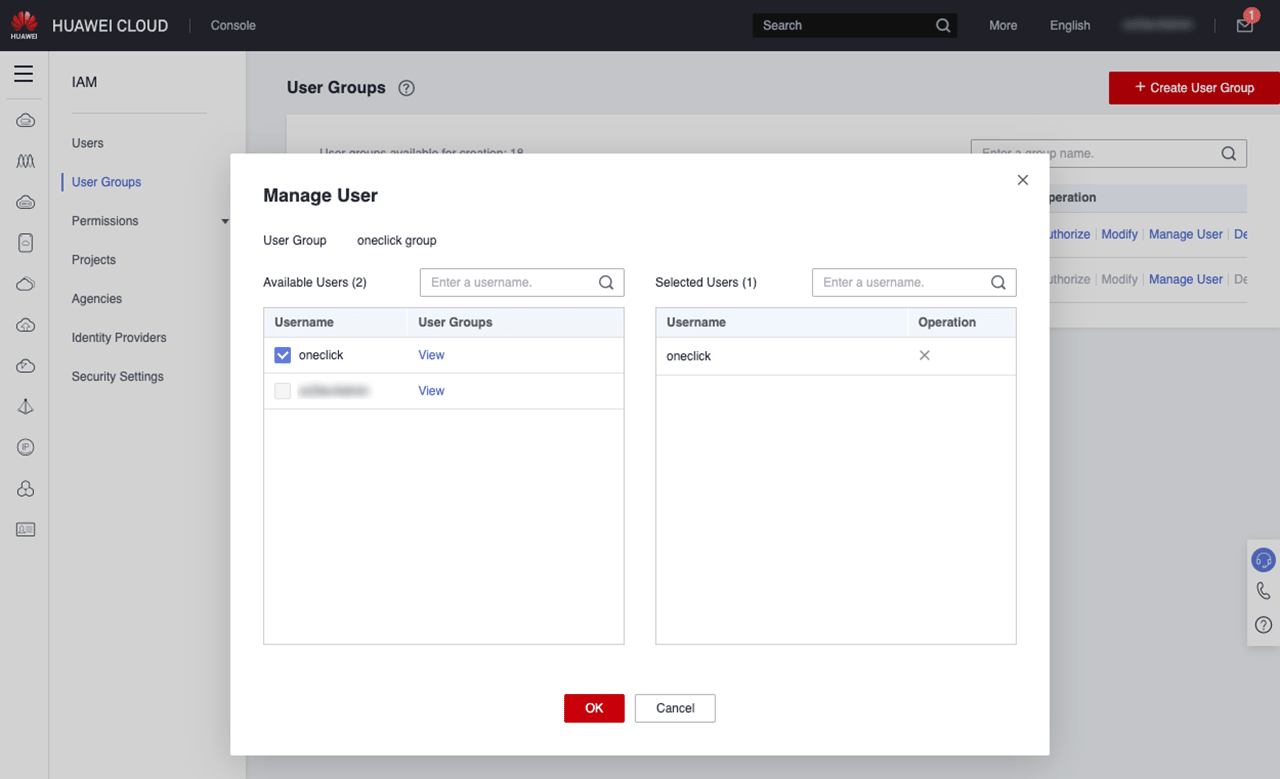Click the magnifier icon in the top search bar
Image resolution: width=1280 pixels, height=779 pixels.
pyautogui.click(x=942, y=26)
